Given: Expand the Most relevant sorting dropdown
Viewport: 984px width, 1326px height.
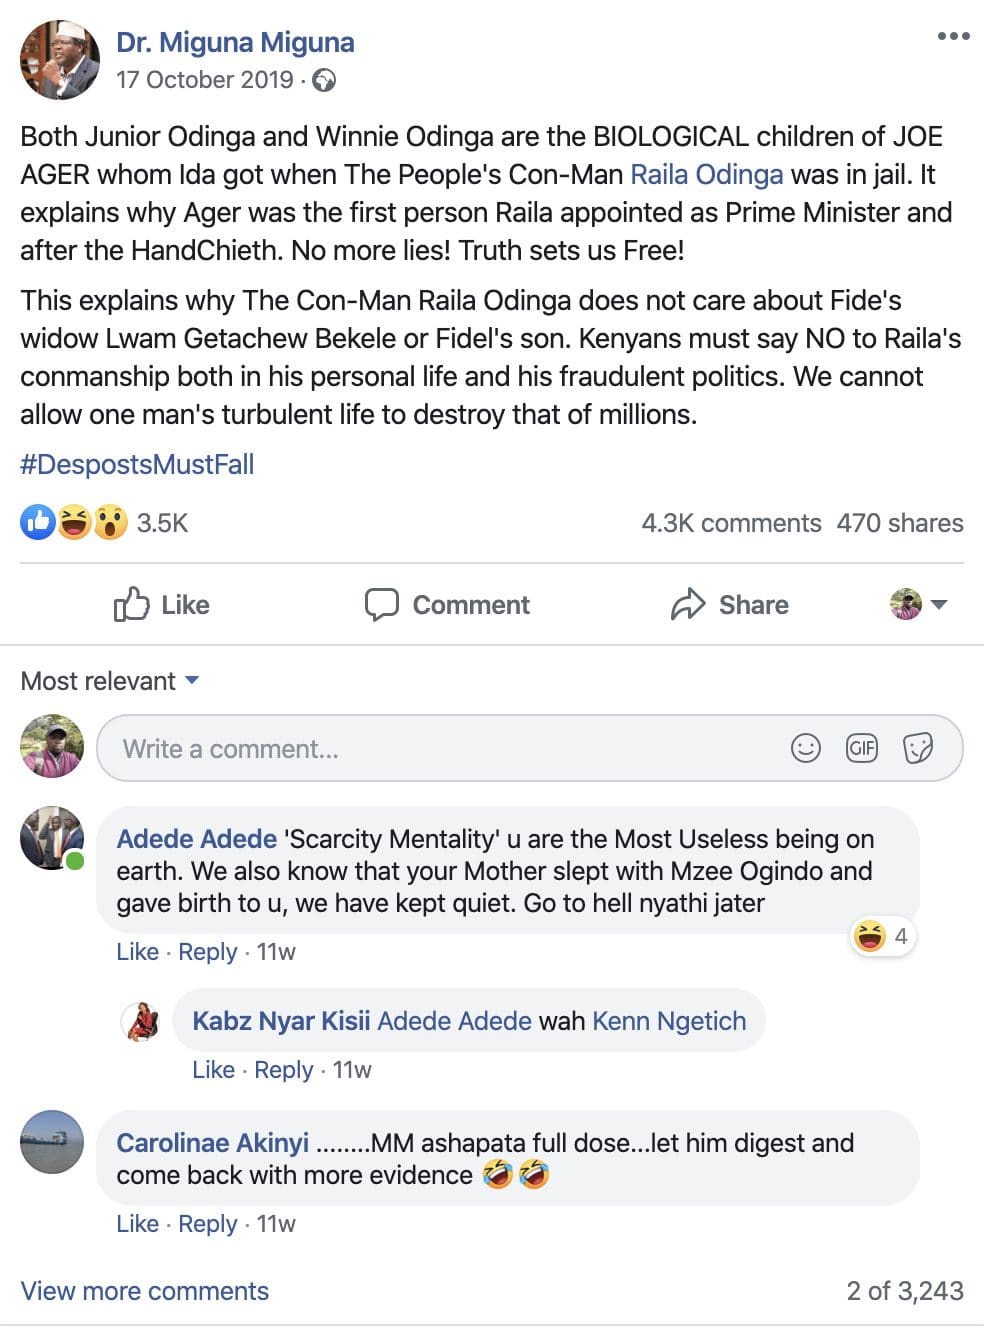Looking at the screenshot, I should point(110,681).
